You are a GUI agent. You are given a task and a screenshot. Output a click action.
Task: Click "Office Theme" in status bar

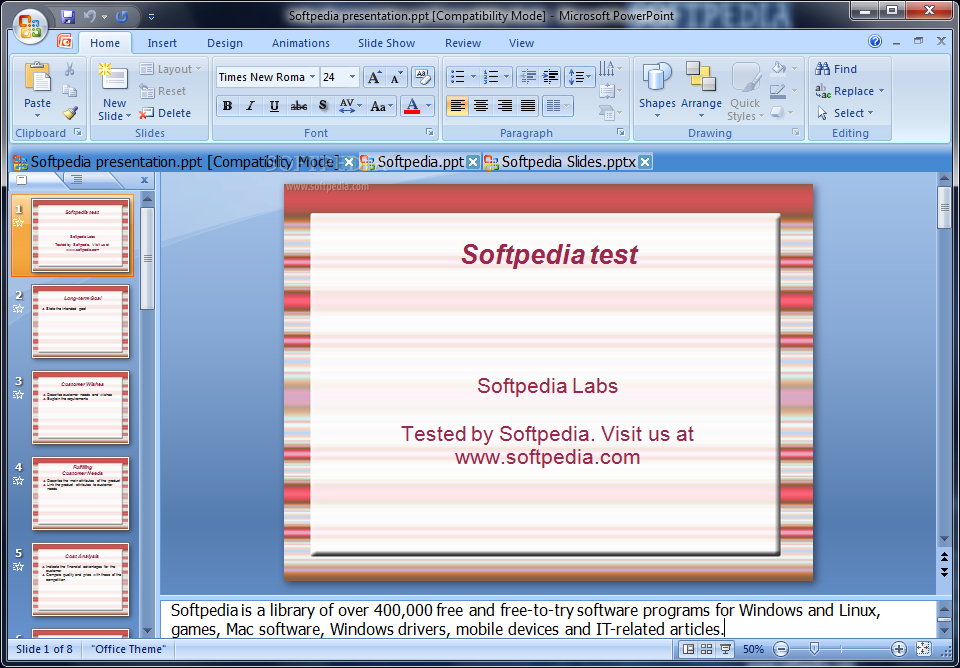pyautogui.click(x=129, y=649)
